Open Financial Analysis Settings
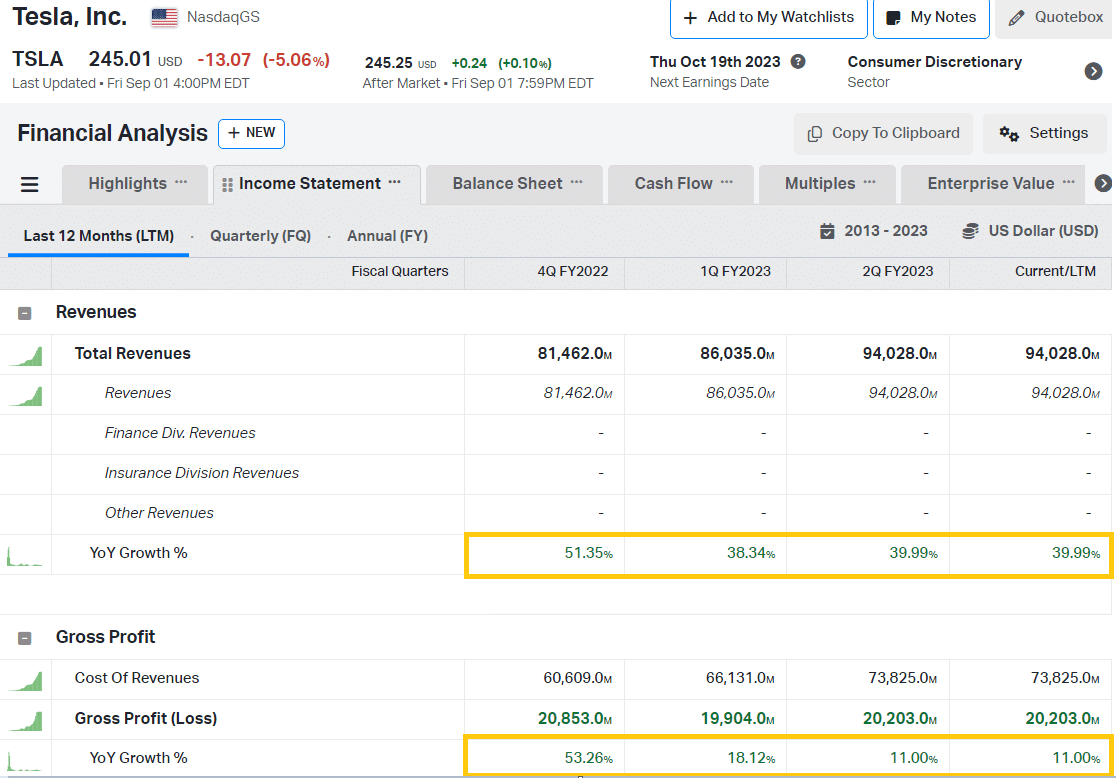The image size is (1116, 778). 1044,133
